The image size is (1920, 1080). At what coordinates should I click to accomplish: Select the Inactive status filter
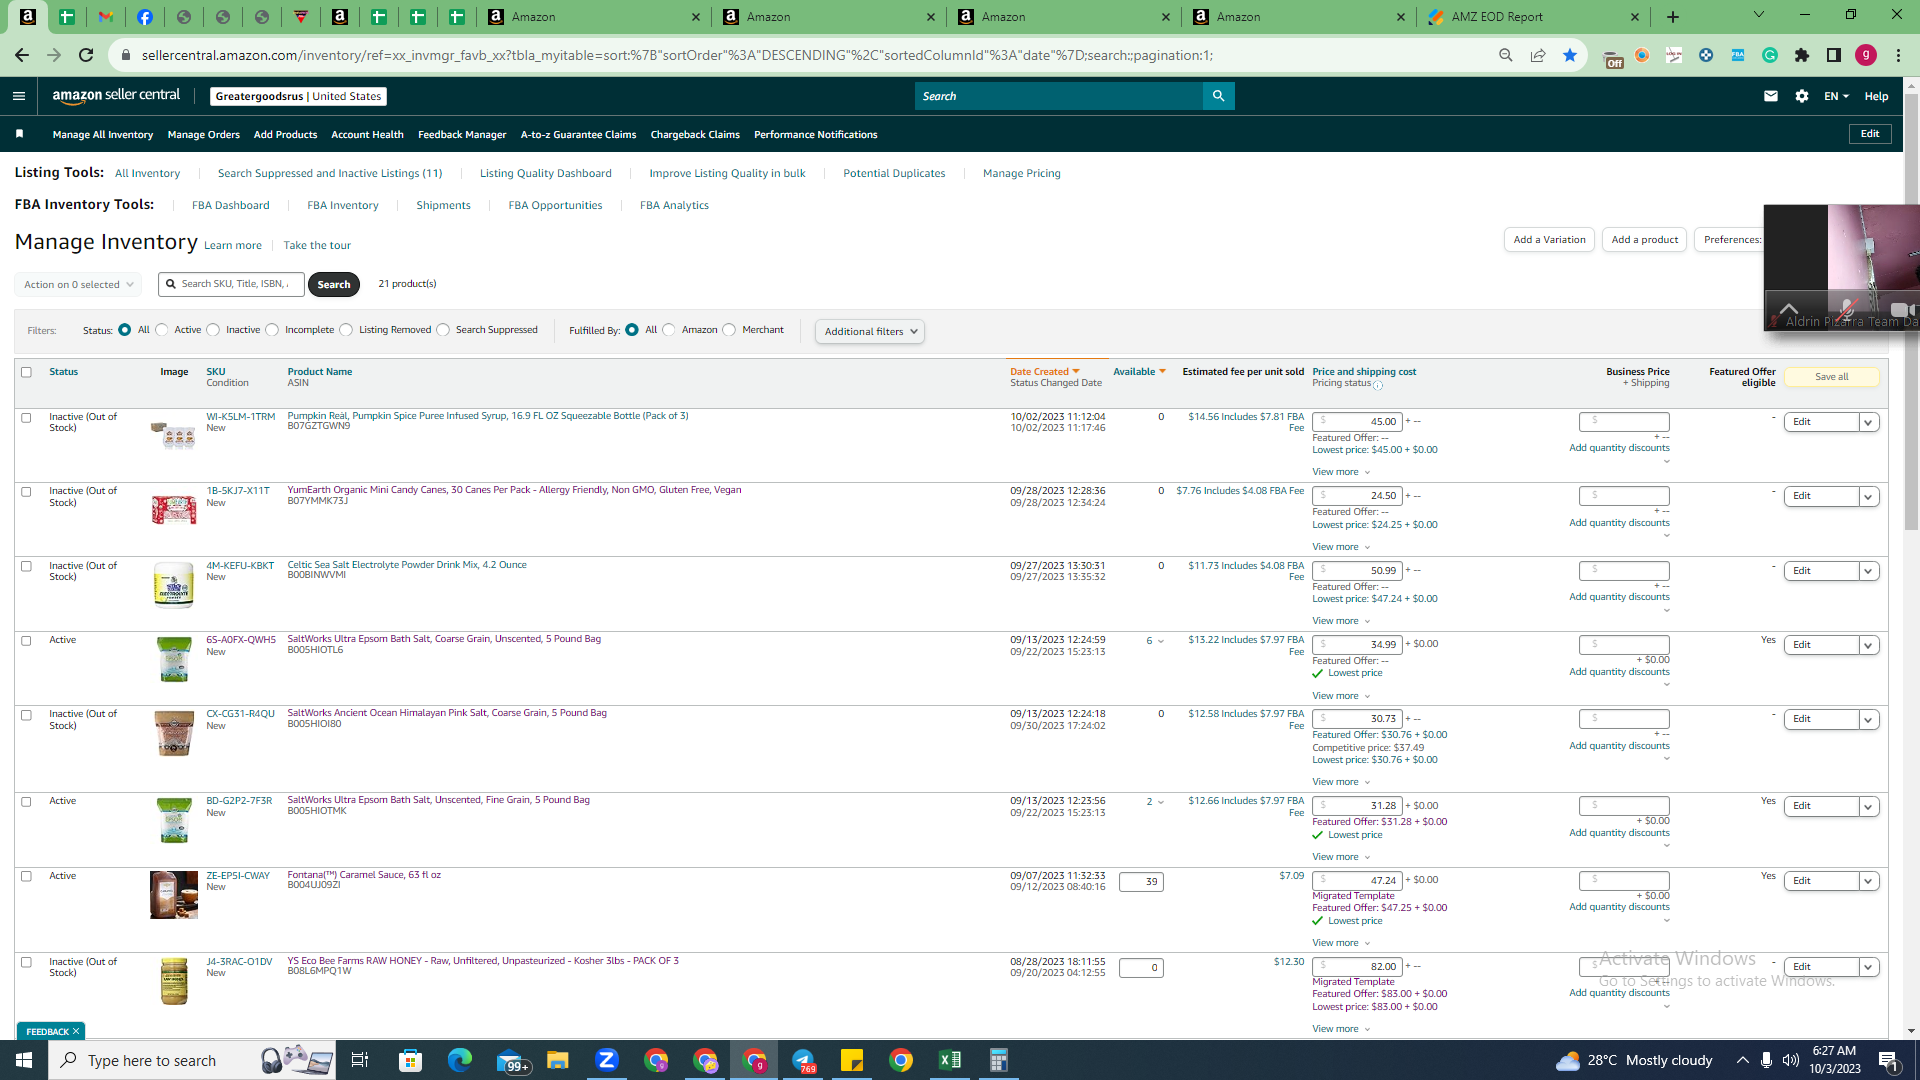tap(213, 330)
